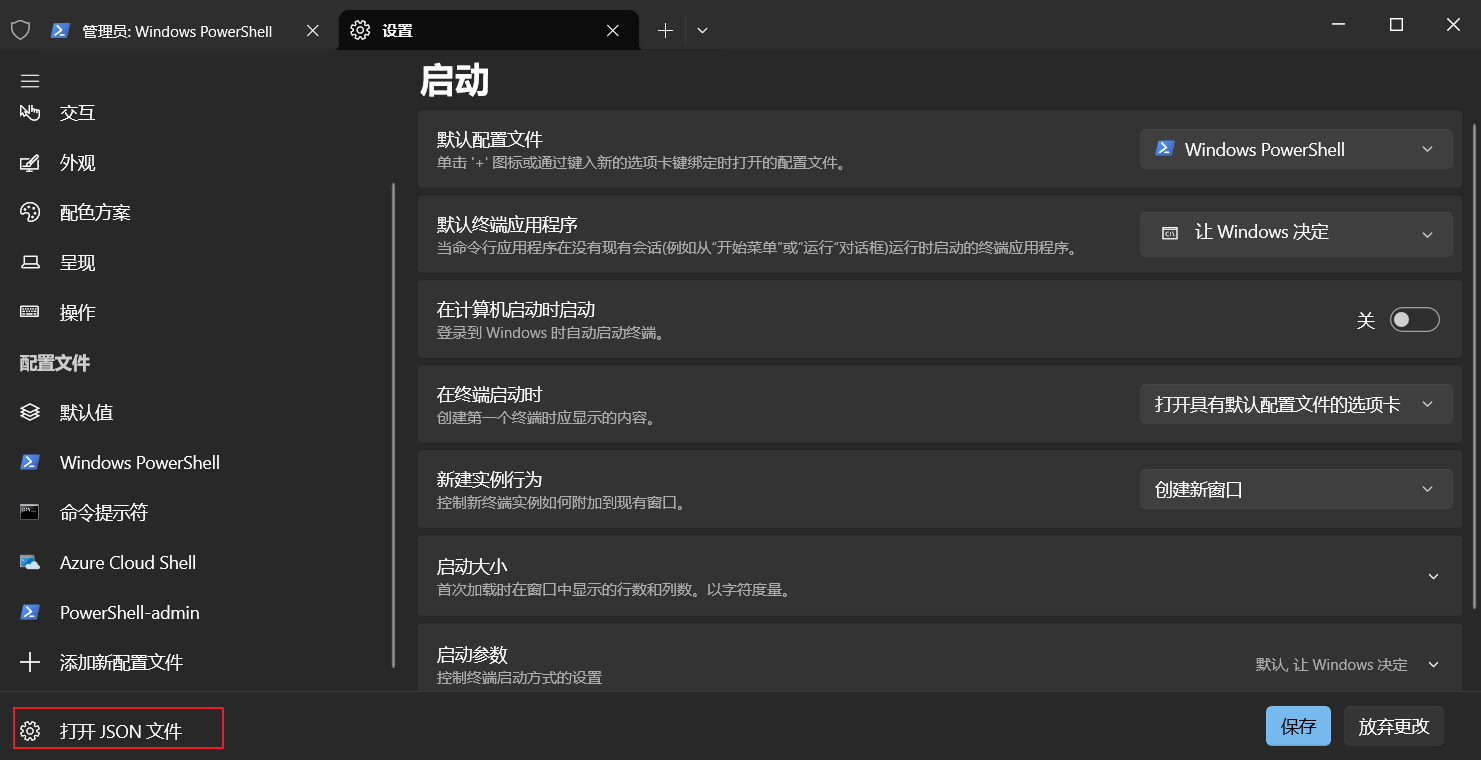
Task: Click the 交互 pointer icon in sidebar
Action: tap(30, 113)
